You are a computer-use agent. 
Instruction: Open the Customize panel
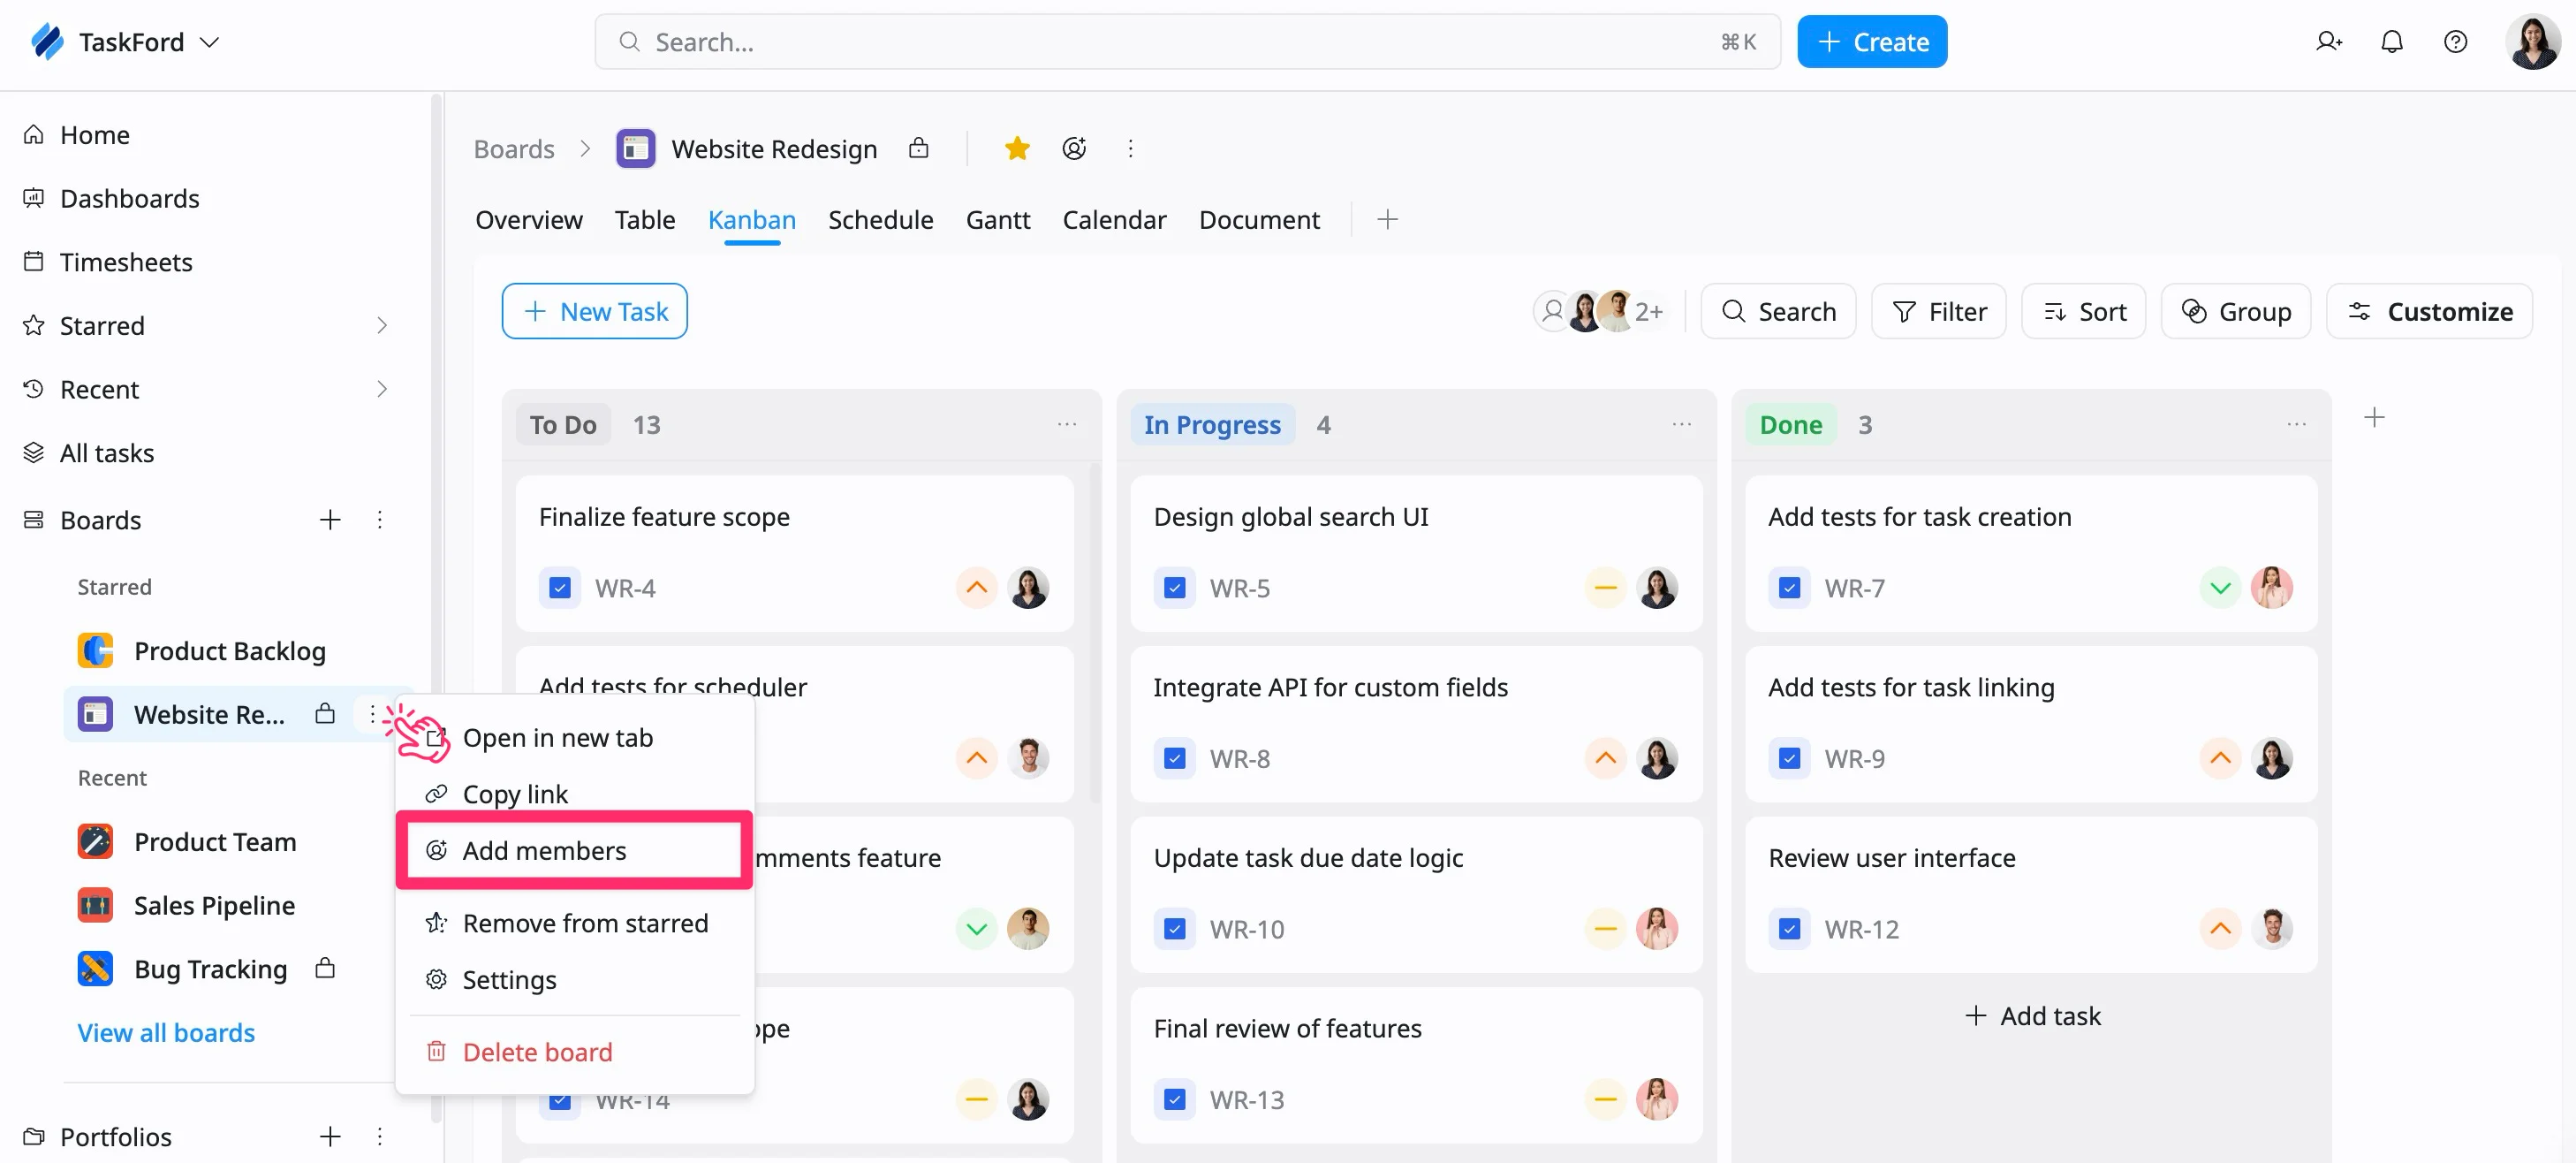[x=2429, y=311]
